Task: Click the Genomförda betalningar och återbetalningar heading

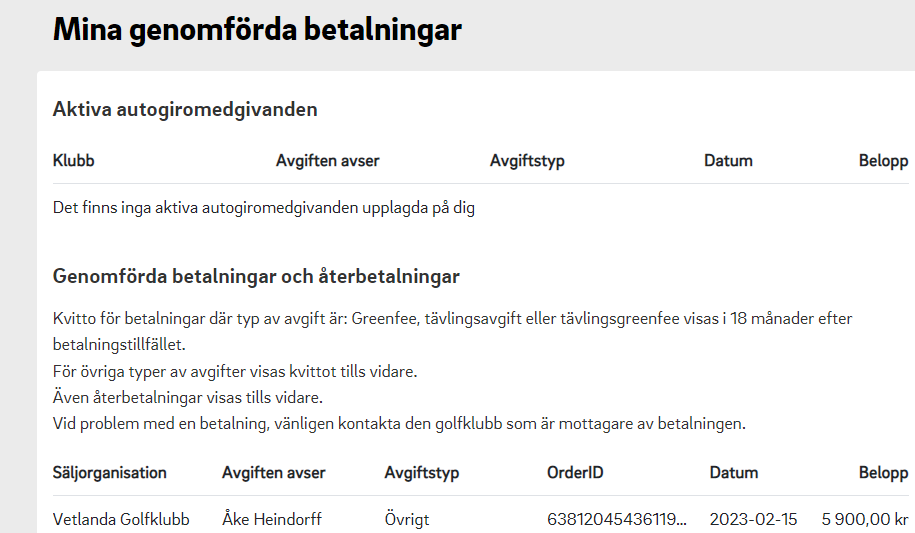Action: point(256,277)
